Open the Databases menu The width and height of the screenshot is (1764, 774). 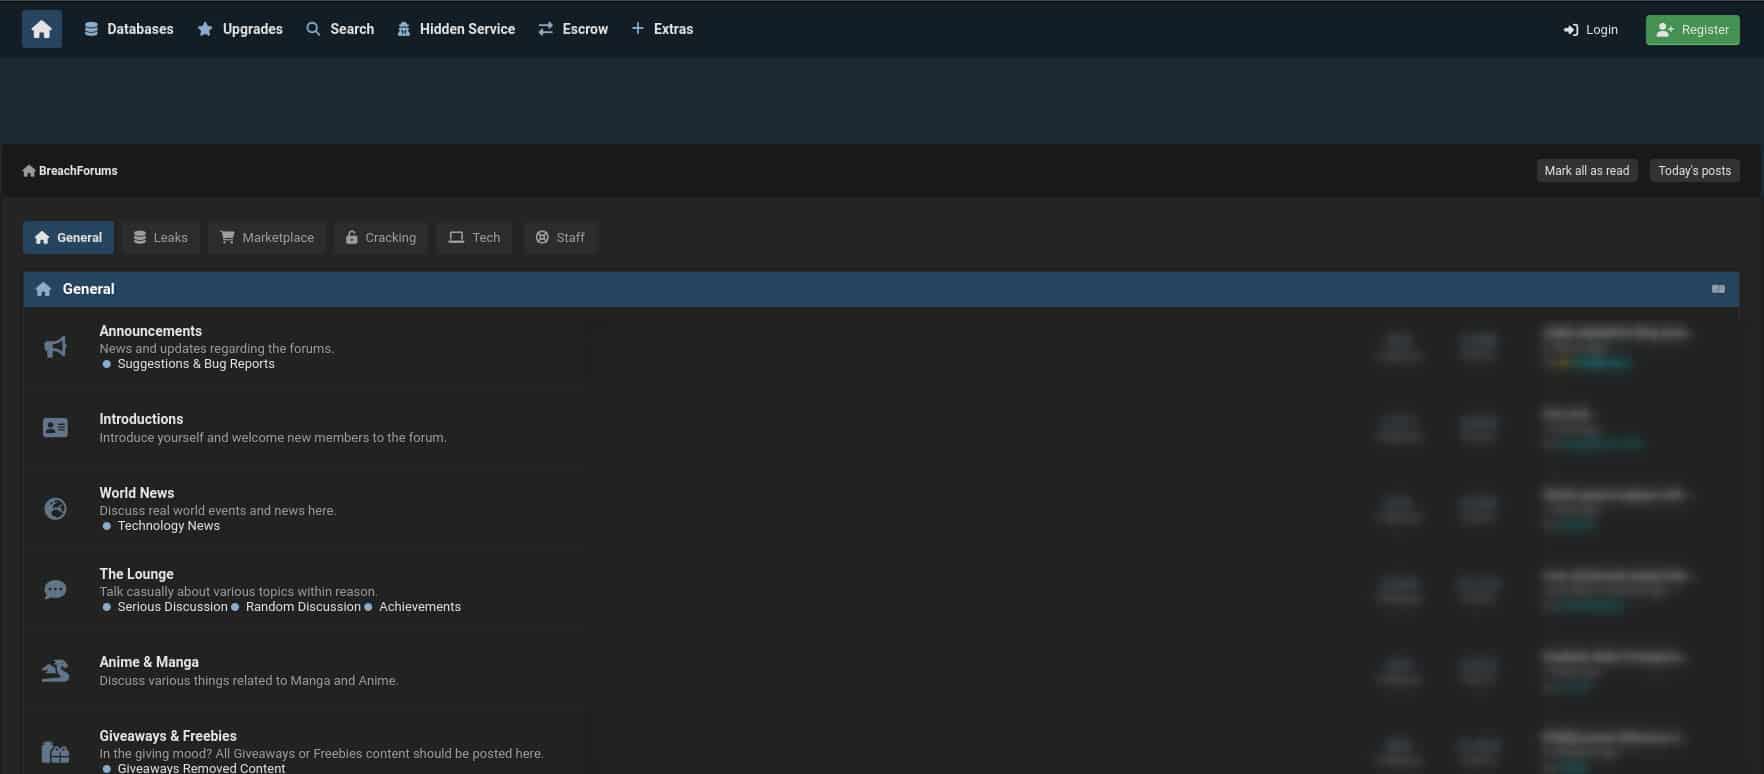point(129,29)
